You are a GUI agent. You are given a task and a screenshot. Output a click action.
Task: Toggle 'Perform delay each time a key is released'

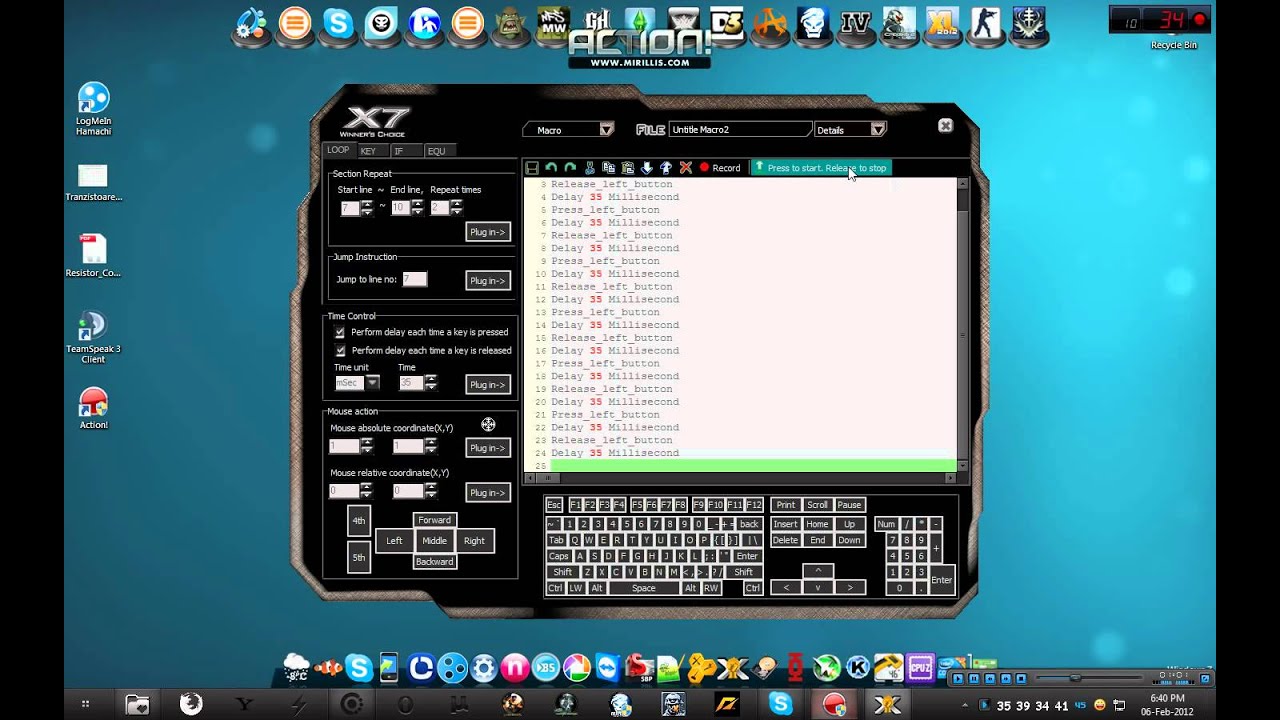point(340,351)
